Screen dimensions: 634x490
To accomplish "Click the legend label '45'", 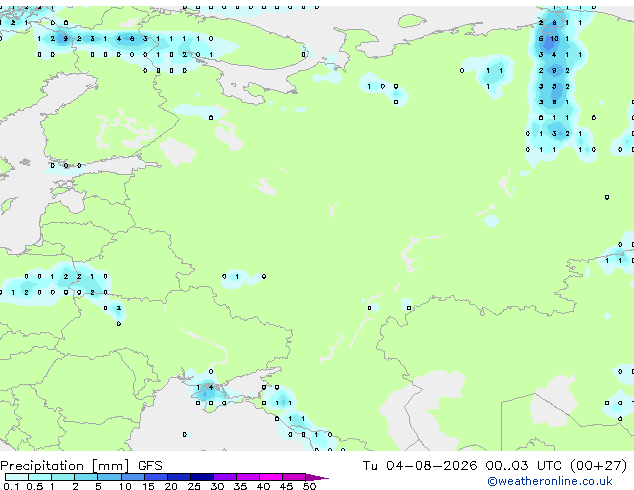I will (x=286, y=486).
